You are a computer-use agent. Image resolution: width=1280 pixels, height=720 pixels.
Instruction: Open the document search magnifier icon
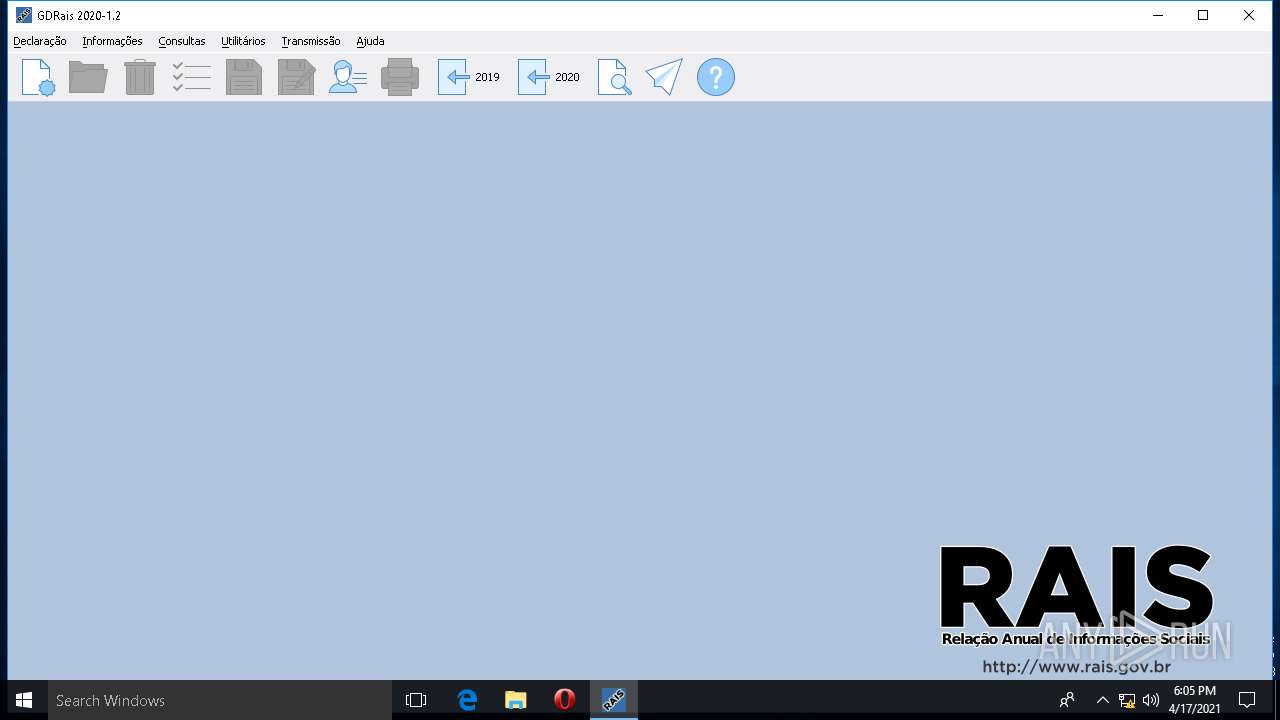614,77
